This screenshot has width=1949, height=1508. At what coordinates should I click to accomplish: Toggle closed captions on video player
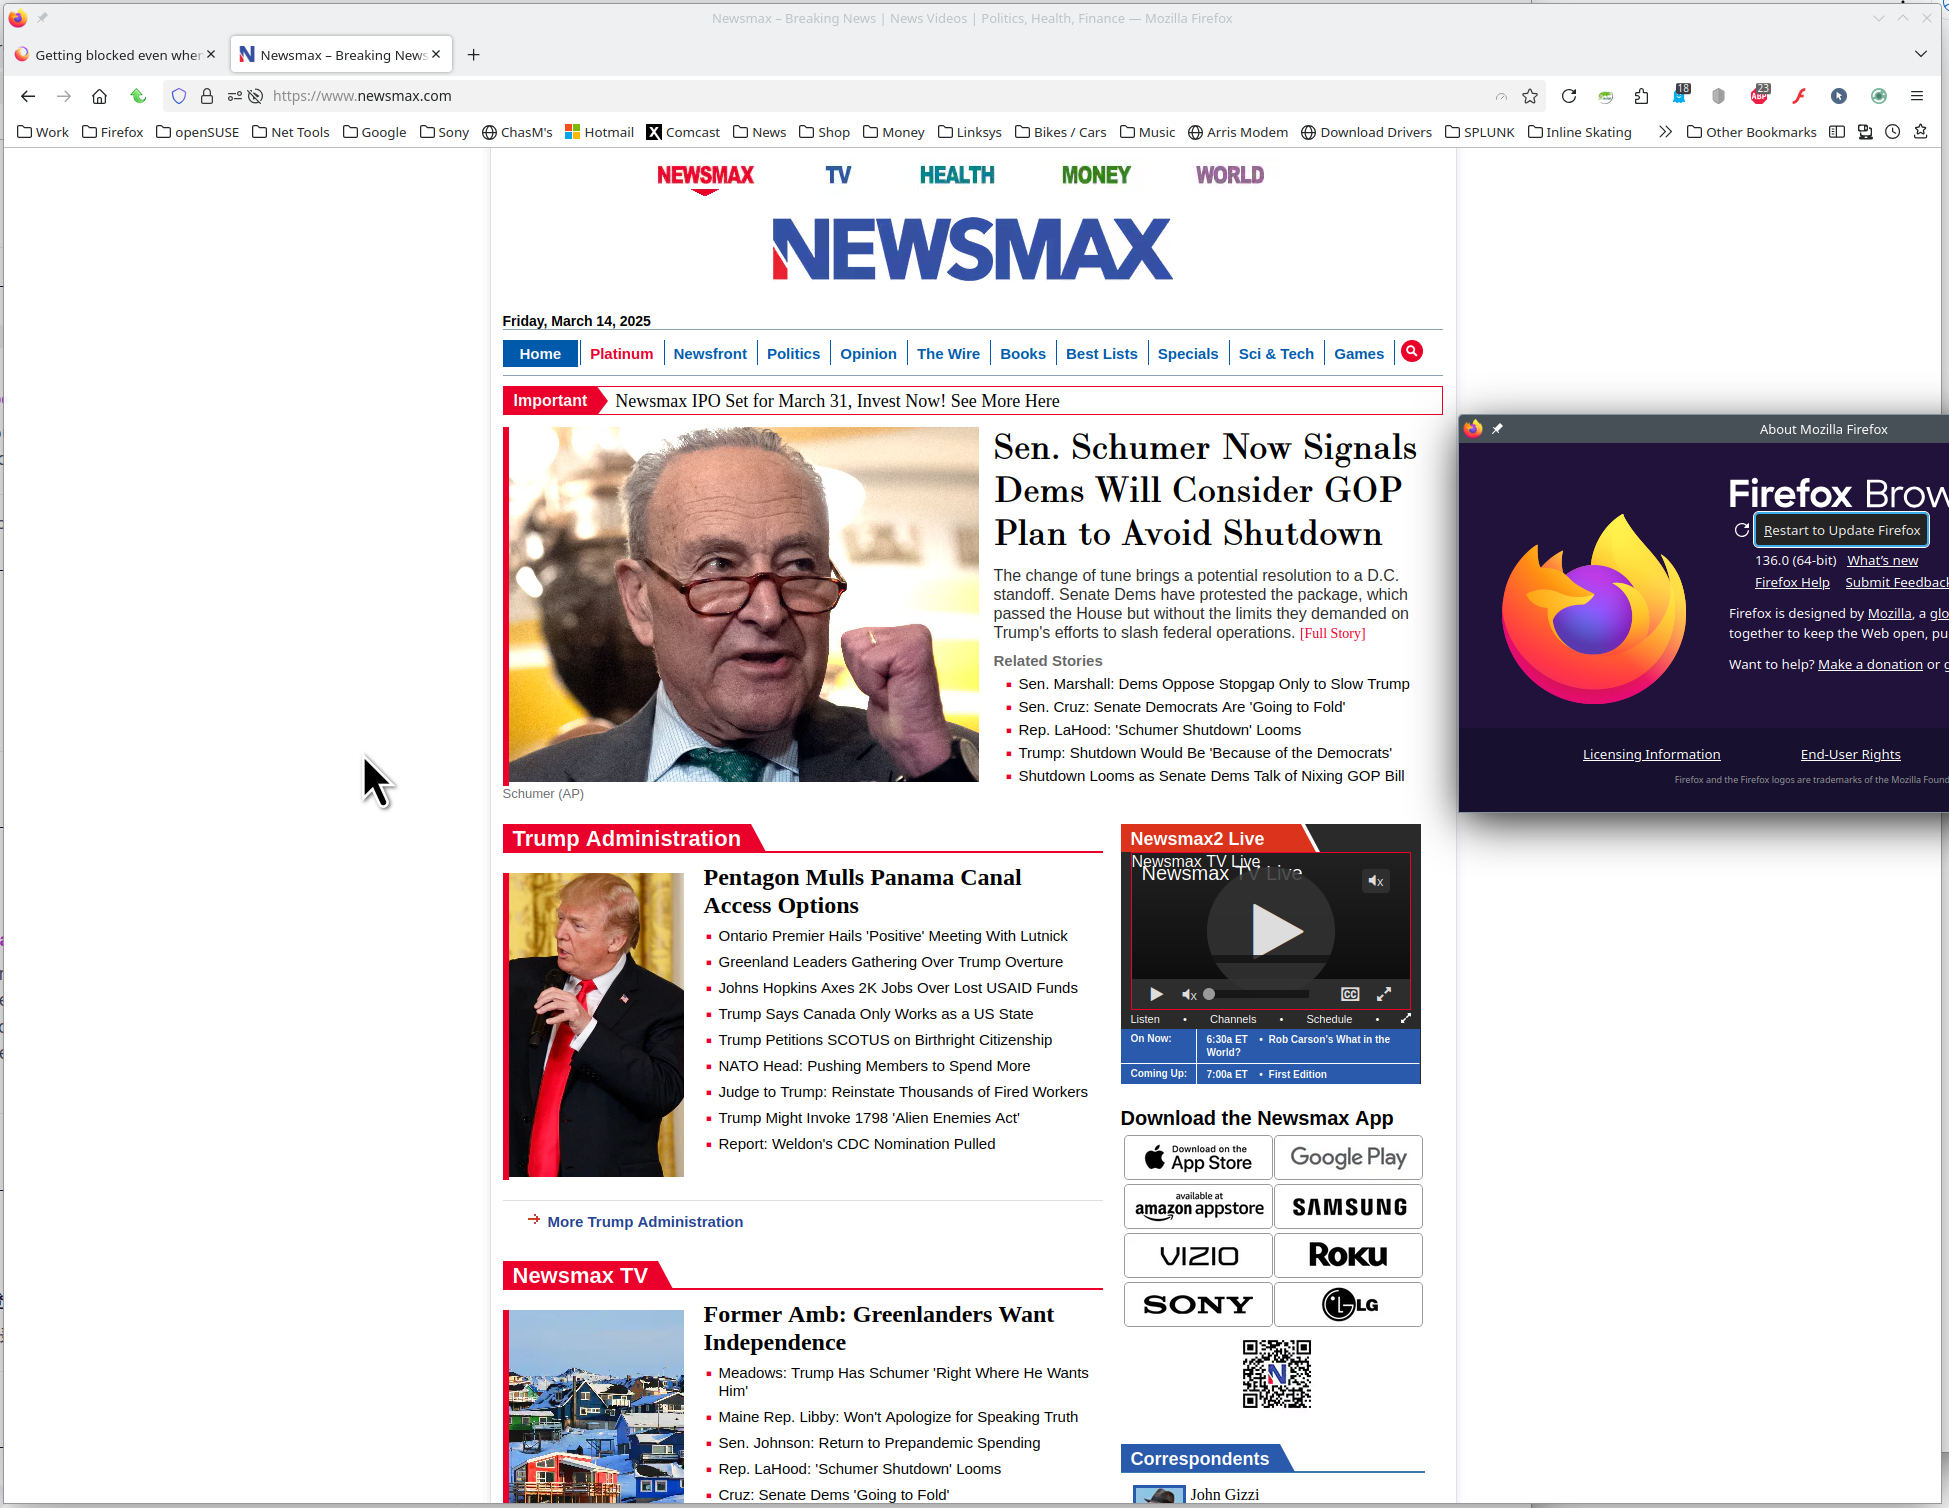point(1349,994)
